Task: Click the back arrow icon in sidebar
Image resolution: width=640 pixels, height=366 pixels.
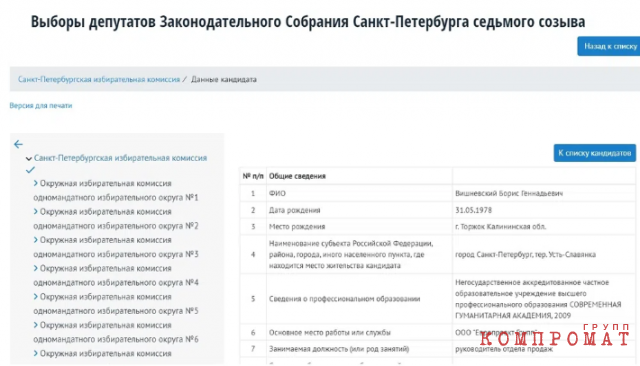Action: click(18, 144)
